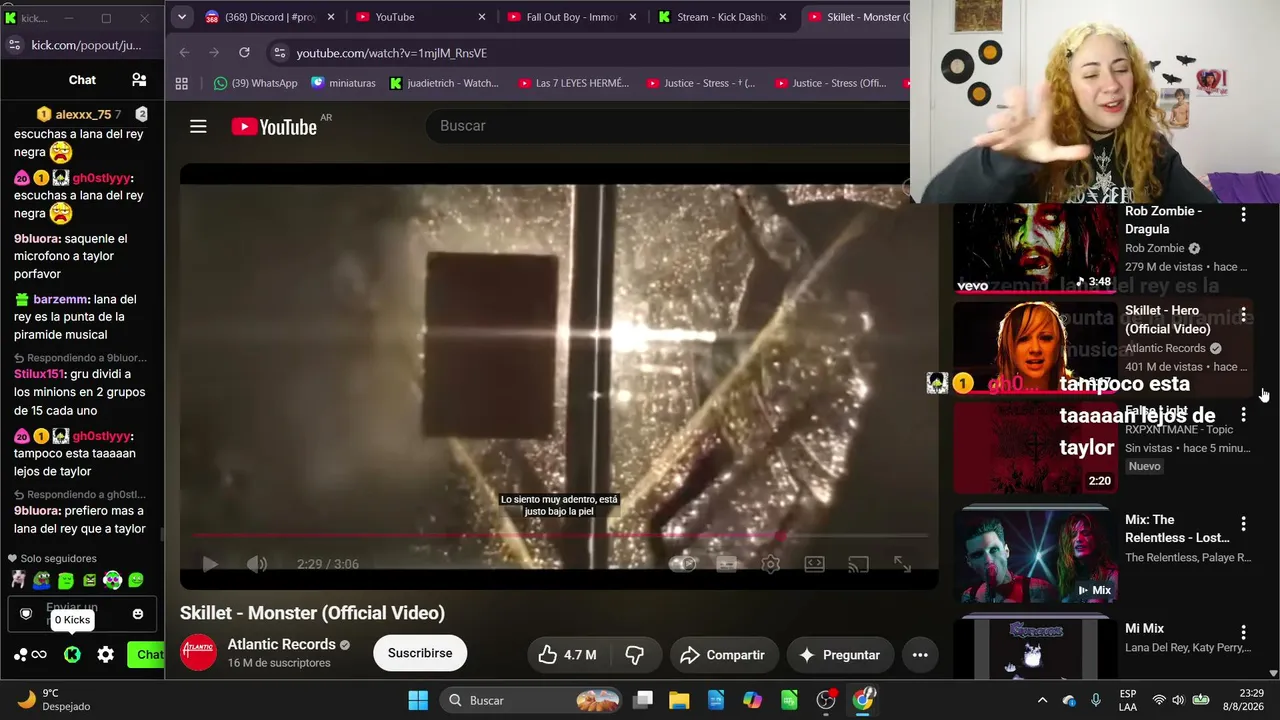Dislike the Skillet Monster video
This screenshot has width=1280, height=720.
pos(634,655)
